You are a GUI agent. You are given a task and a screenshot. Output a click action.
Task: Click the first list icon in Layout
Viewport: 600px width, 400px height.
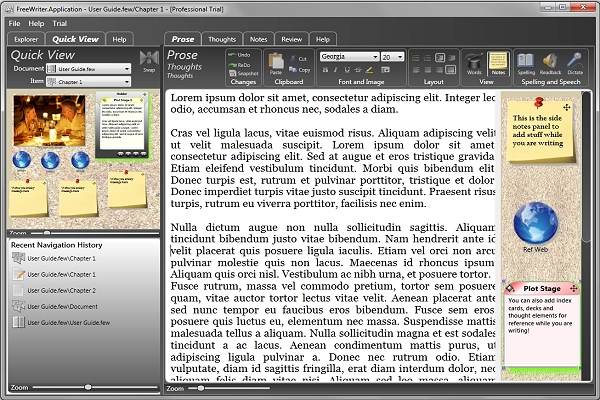pyautogui.click(x=416, y=58)
